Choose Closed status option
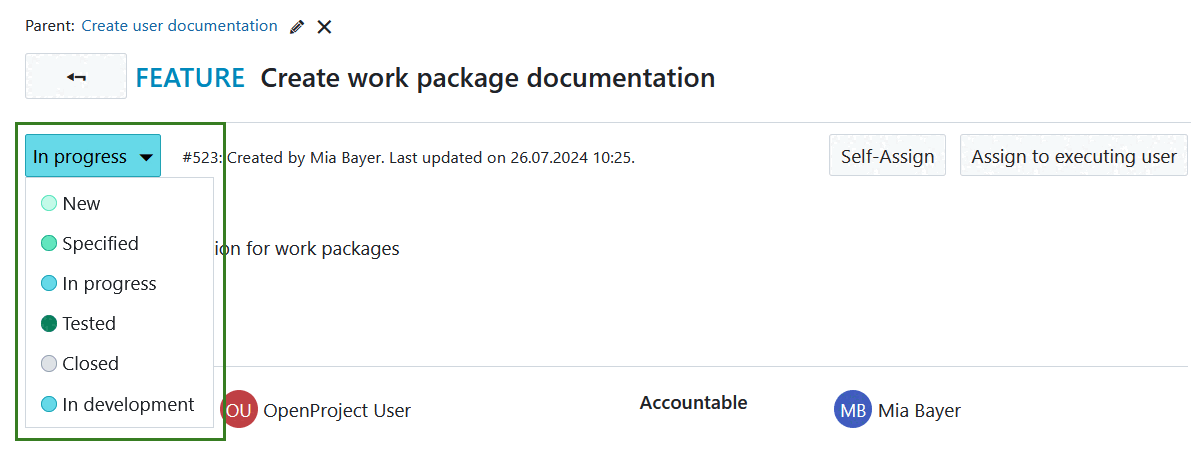The image size is (1191, 465). click(x=90, y=363)
